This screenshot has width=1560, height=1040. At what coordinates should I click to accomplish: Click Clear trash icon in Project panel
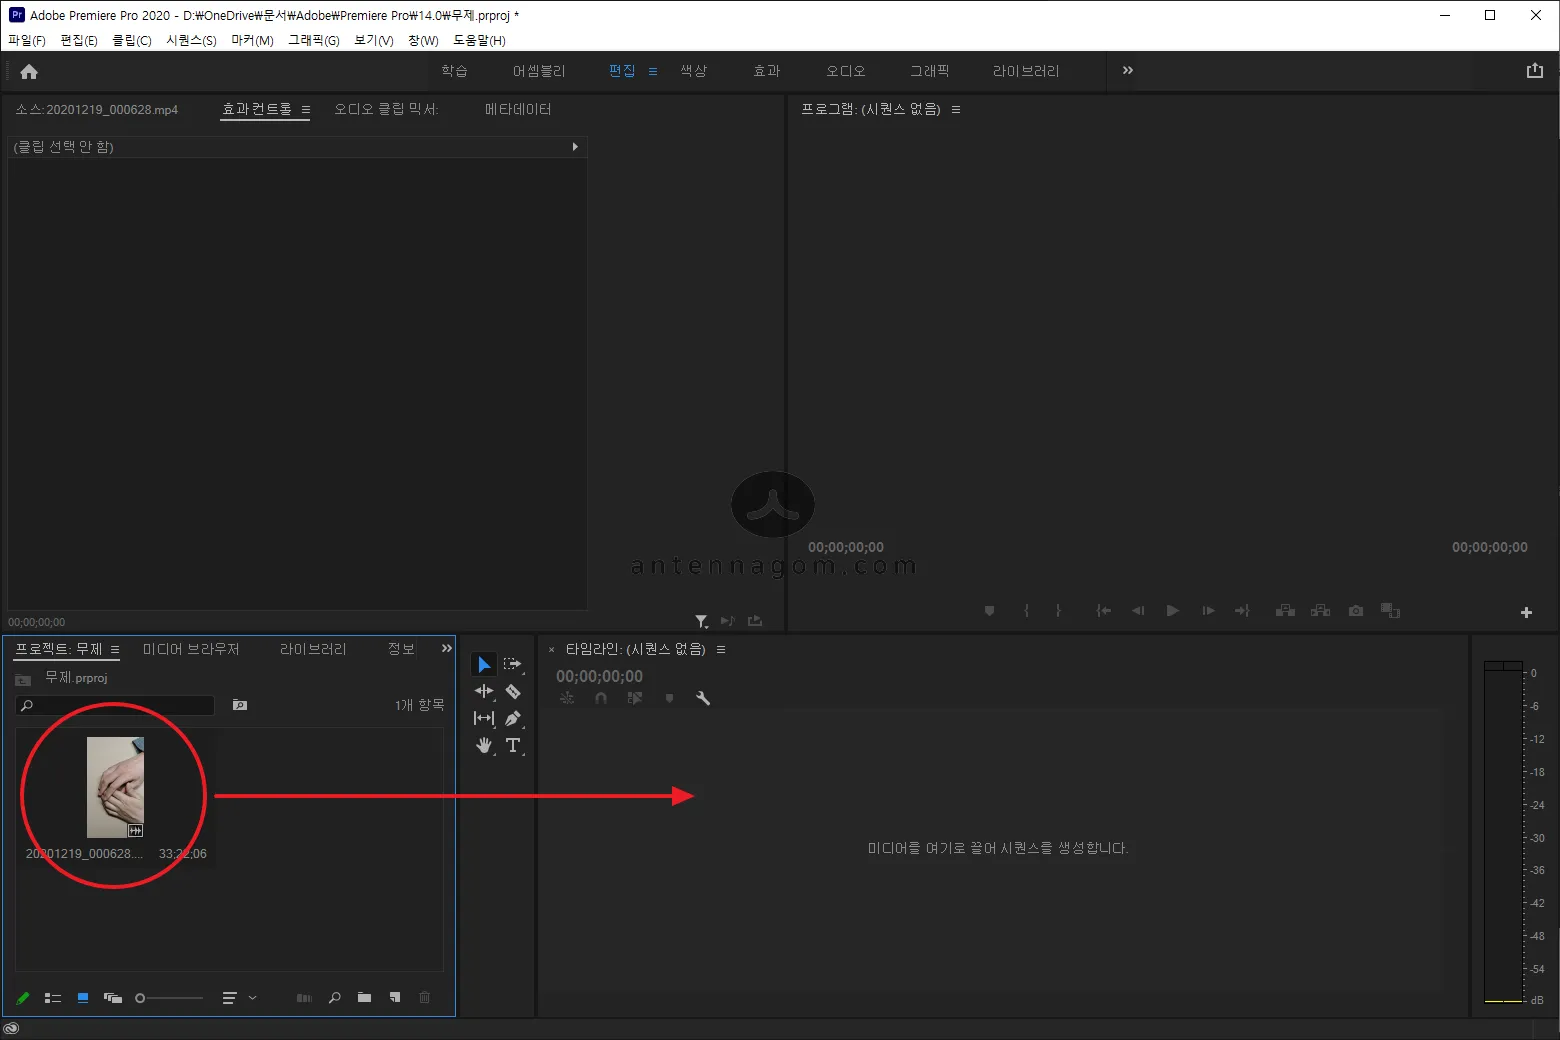pos(425,998)
